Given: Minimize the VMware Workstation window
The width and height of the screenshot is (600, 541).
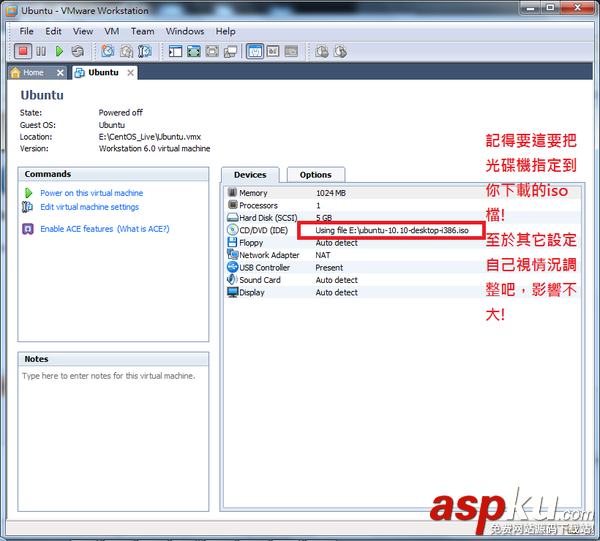Looking at the screenshot, I should 530,8.
